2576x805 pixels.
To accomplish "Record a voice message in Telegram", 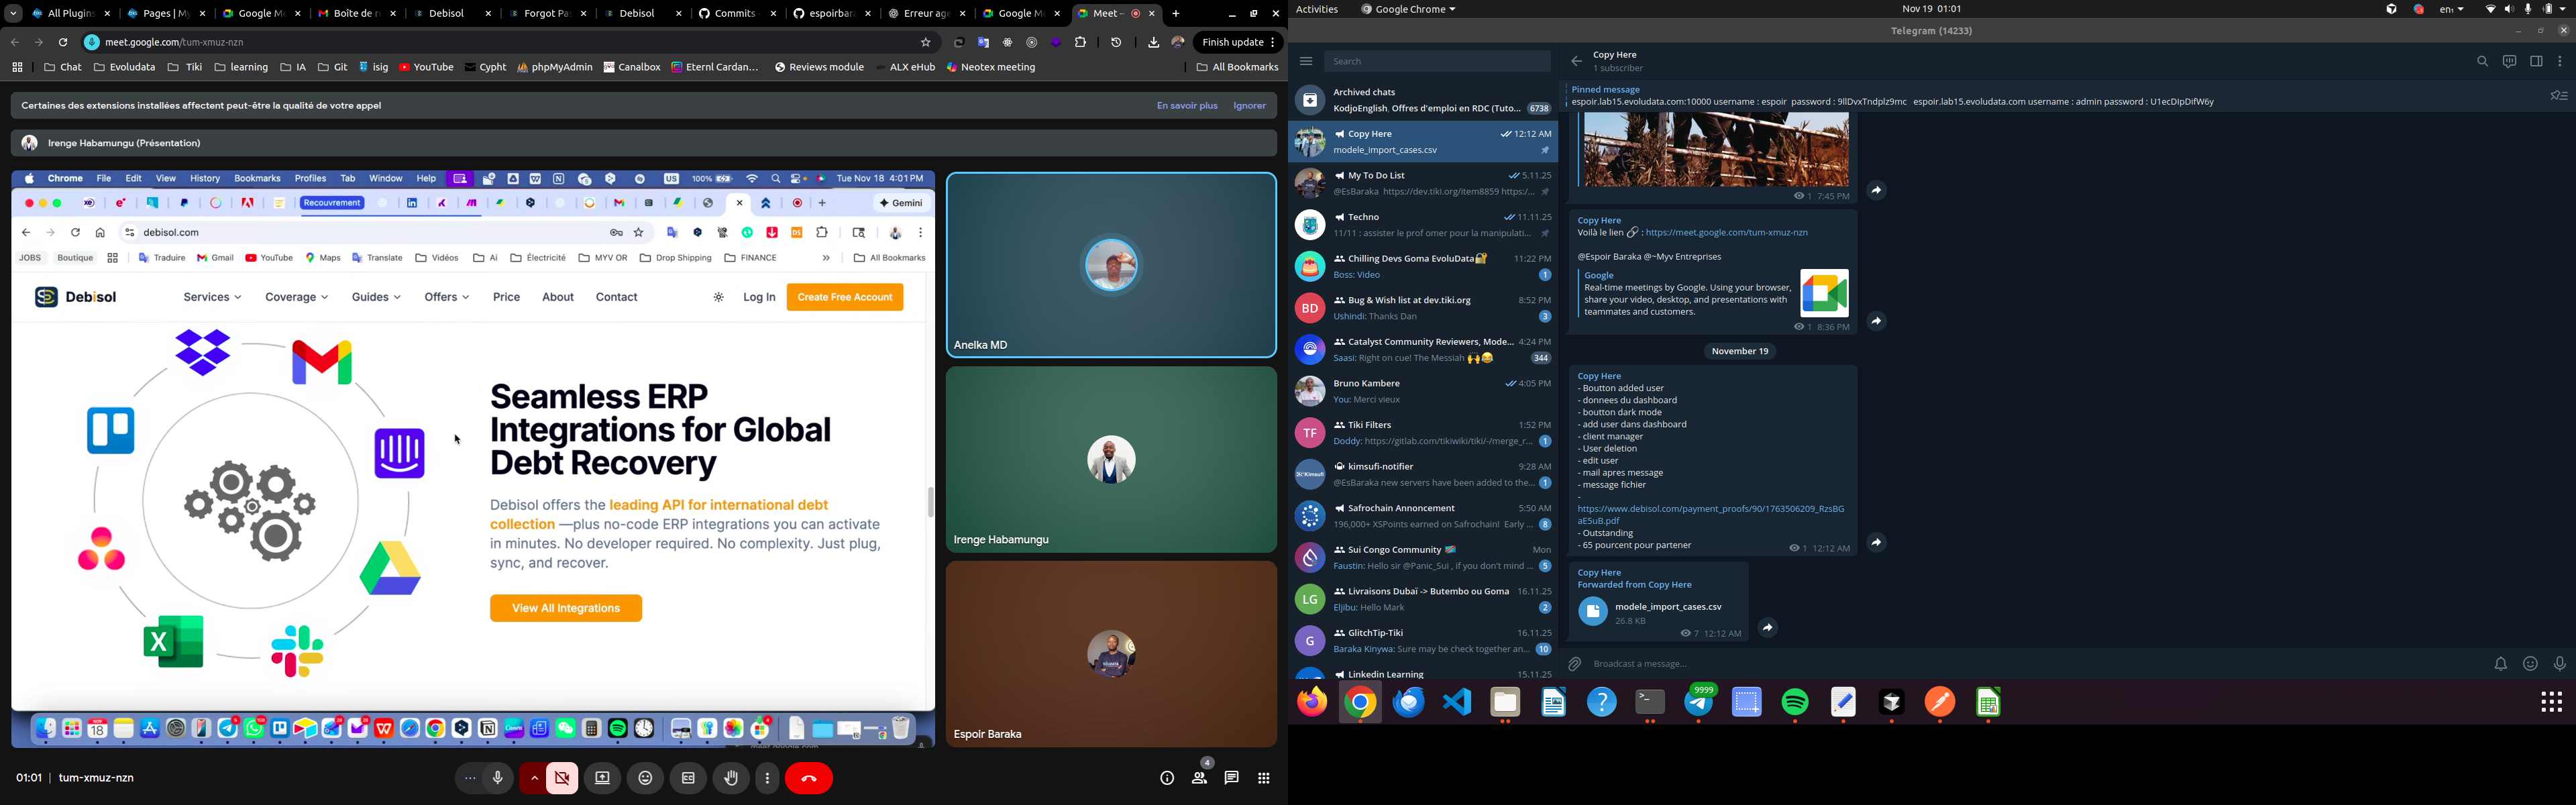I will point(2559,664).
